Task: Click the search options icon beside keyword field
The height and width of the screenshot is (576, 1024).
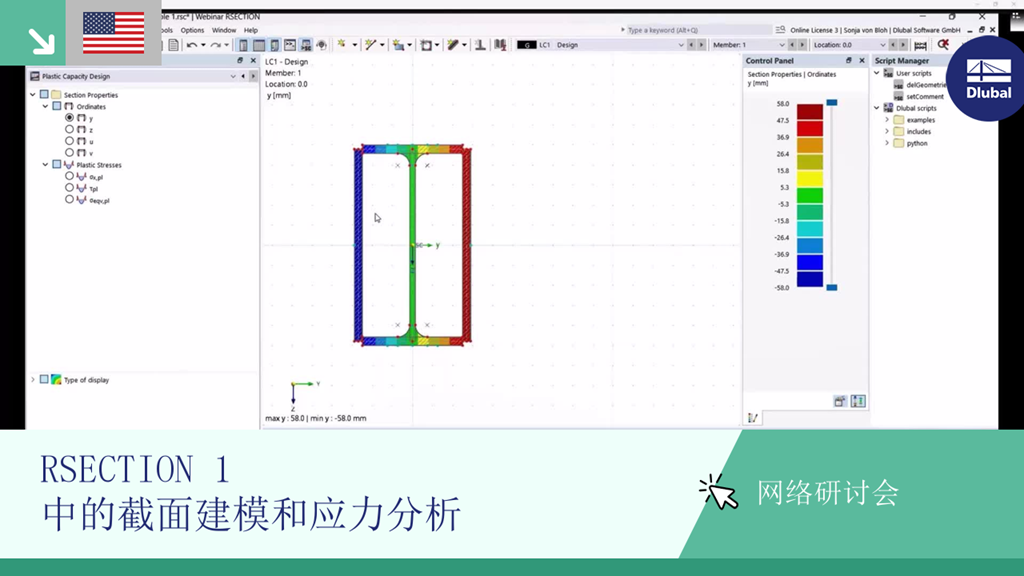Action: point(780,29)
